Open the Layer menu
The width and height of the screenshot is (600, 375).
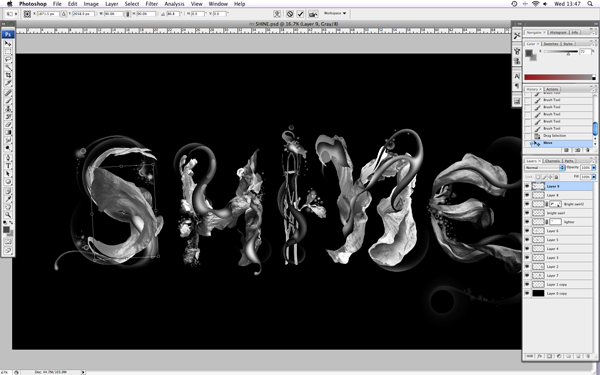(x=112, y=4)
